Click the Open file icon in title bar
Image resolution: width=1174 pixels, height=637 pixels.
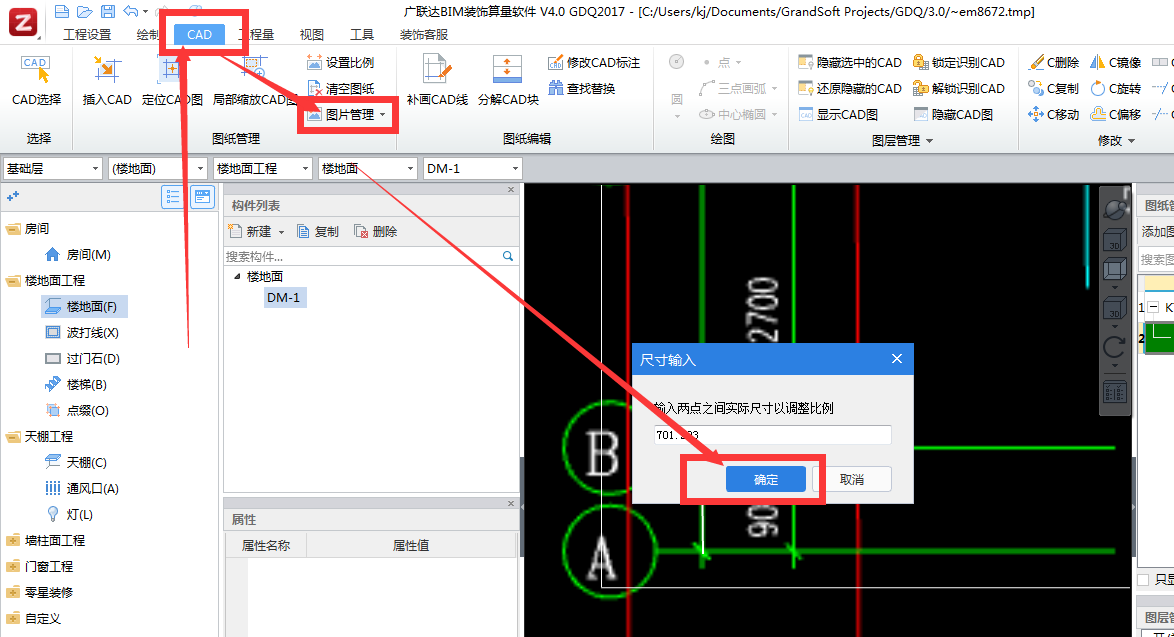click(x=85, y=11)
